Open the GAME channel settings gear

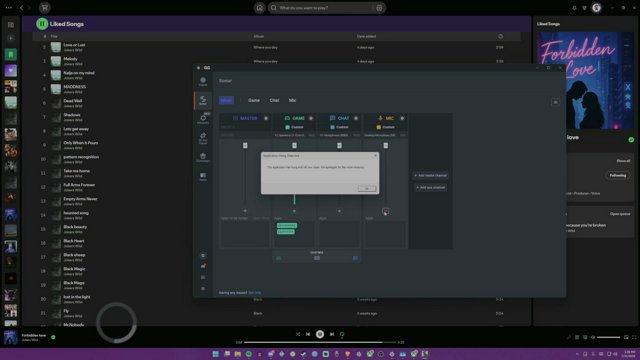[311, 118]
